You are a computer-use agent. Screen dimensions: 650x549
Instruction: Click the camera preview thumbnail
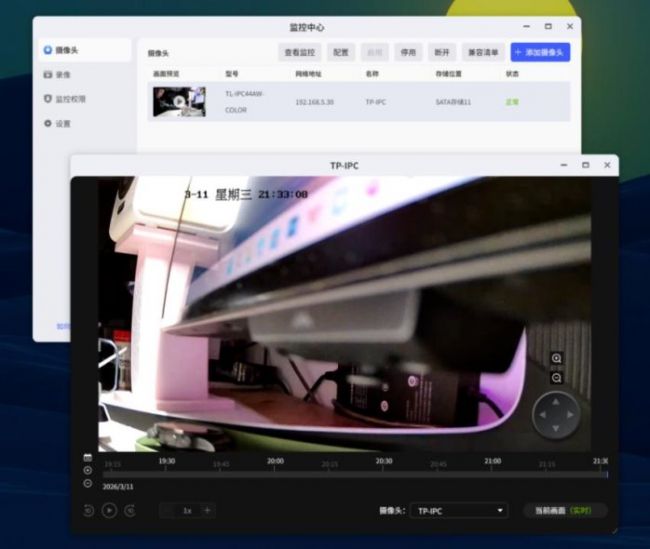[x=179, y=101]
